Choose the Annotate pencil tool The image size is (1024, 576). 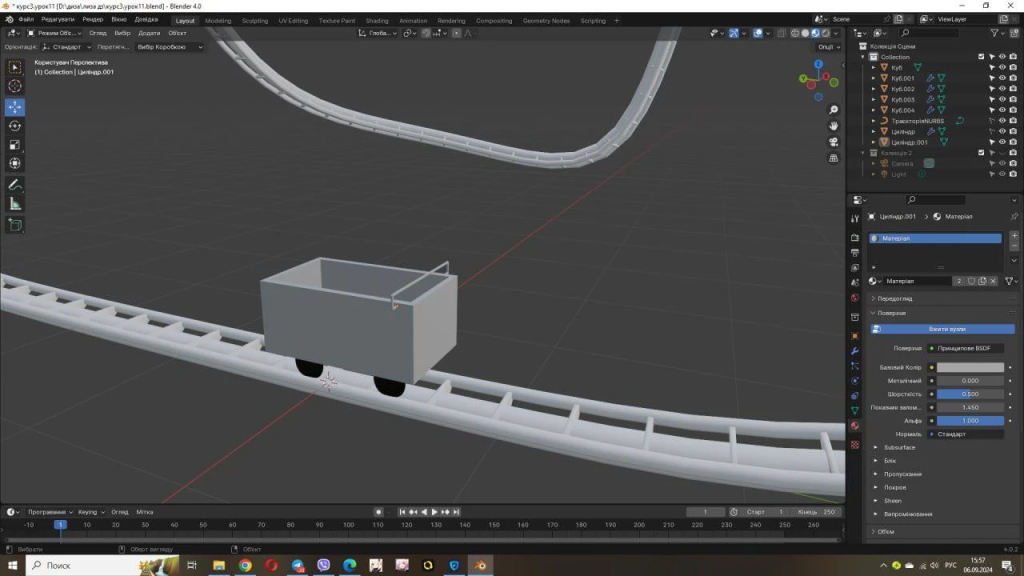coord(15,185)
